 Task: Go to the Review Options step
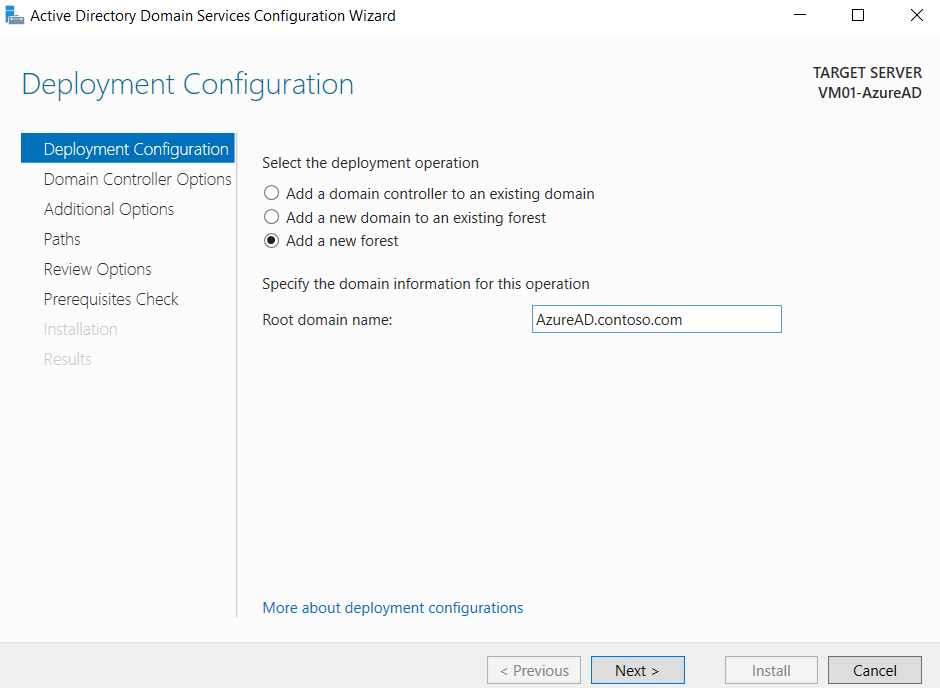pyautogui.click(x=97, y=269)
